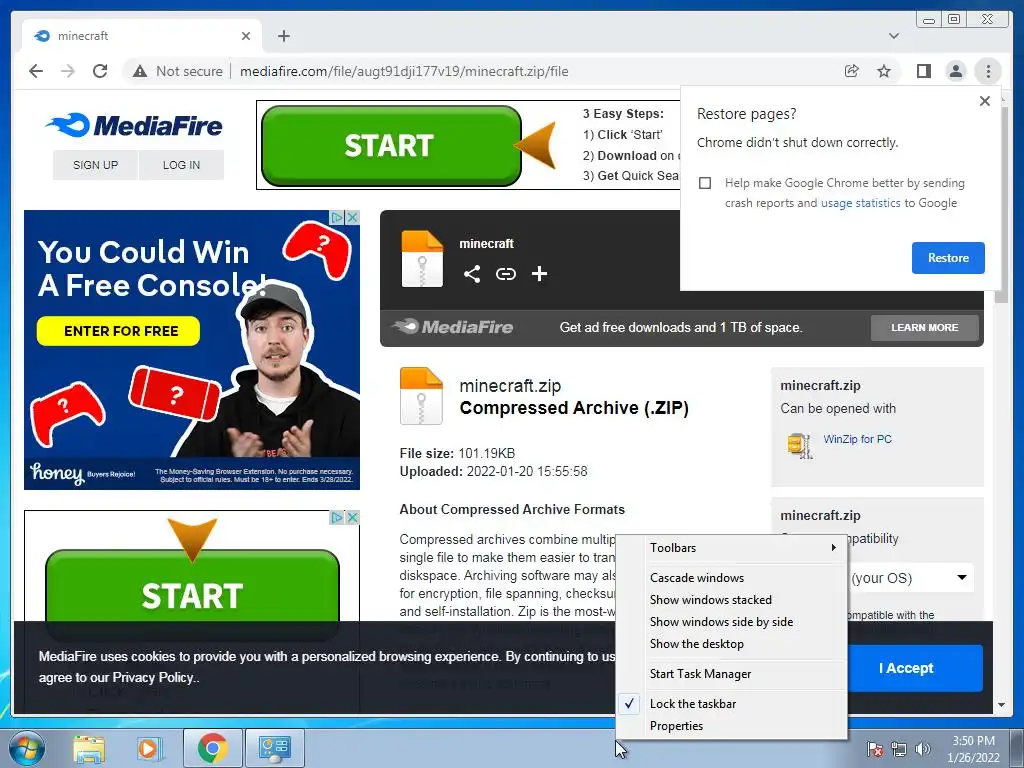Click the top green START button
The height and width of the screenshot is (768, 1024).
pyautogui.click(x=391, y=145)
